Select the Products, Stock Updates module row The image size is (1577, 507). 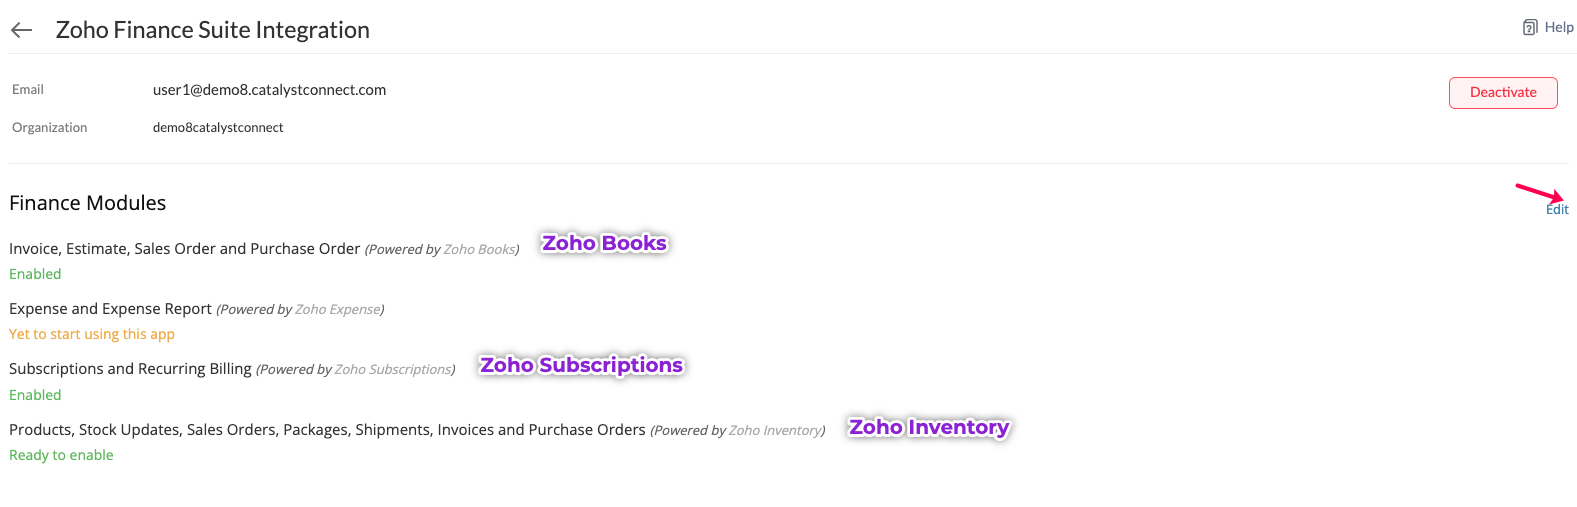coord(417,430)
